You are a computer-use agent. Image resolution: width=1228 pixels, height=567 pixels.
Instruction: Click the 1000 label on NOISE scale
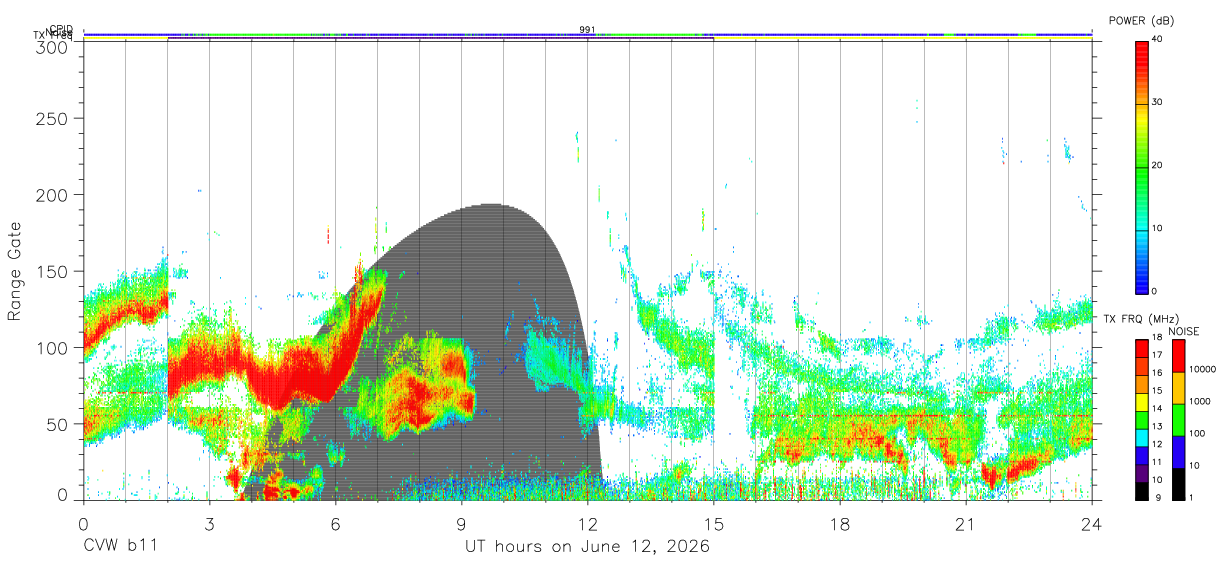coord(1199,401)
